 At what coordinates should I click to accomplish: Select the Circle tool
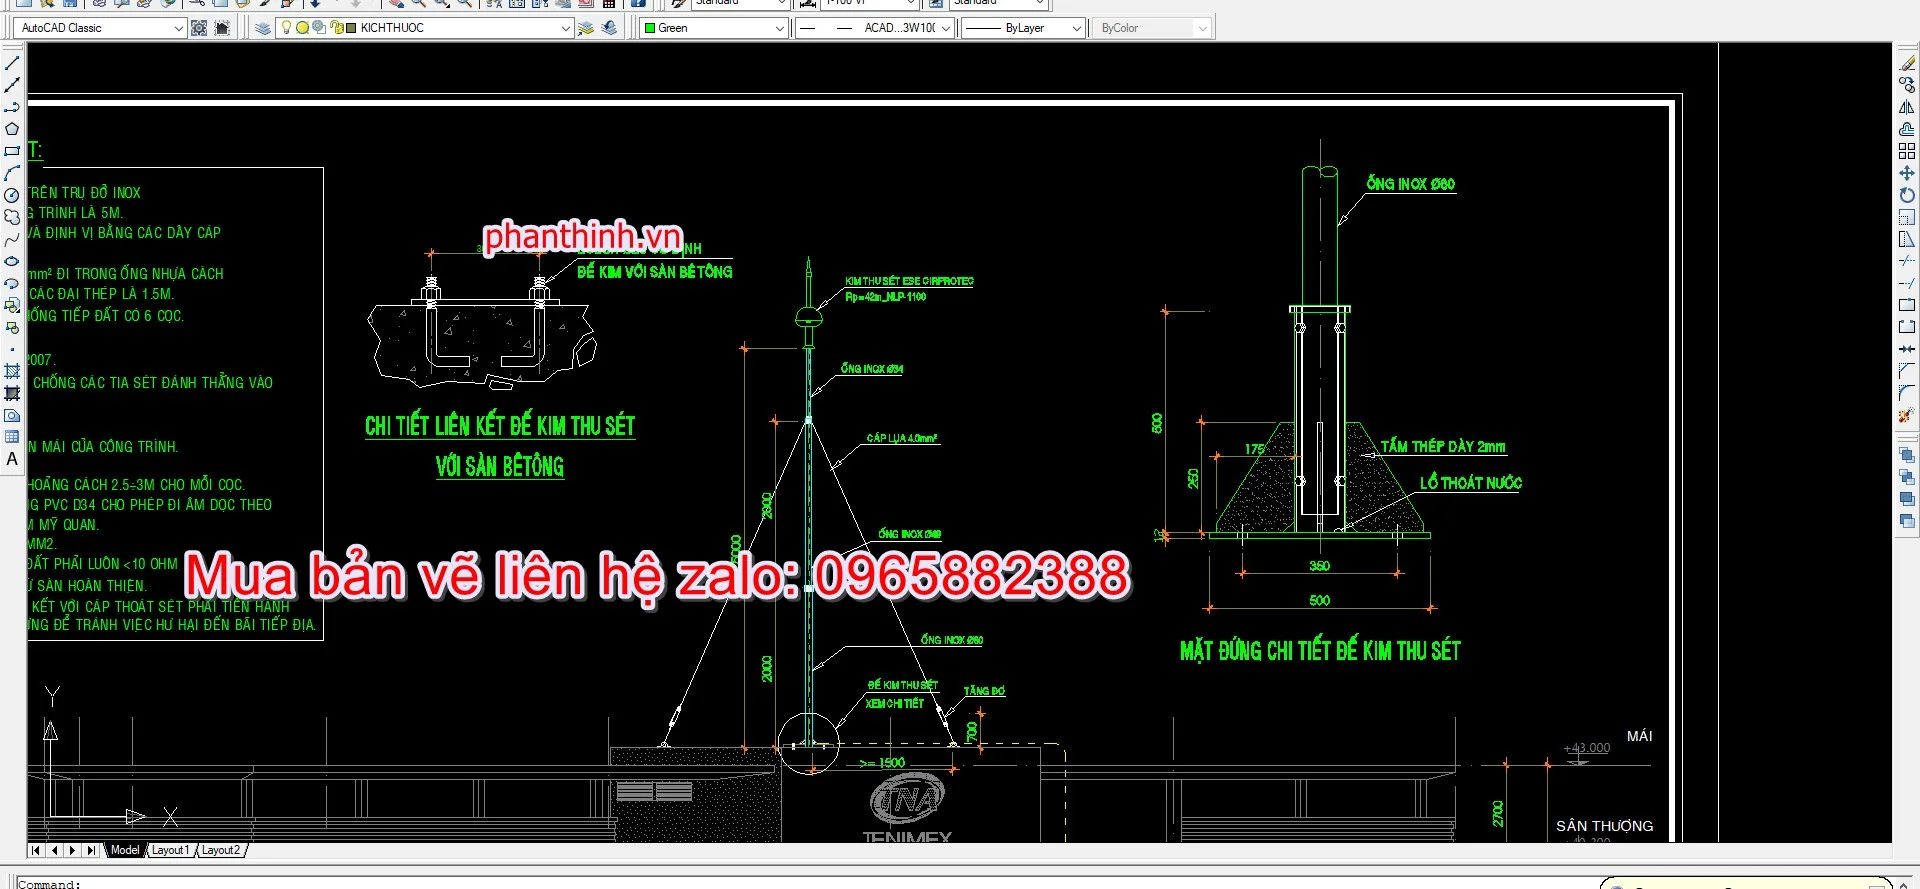point(12,195)
